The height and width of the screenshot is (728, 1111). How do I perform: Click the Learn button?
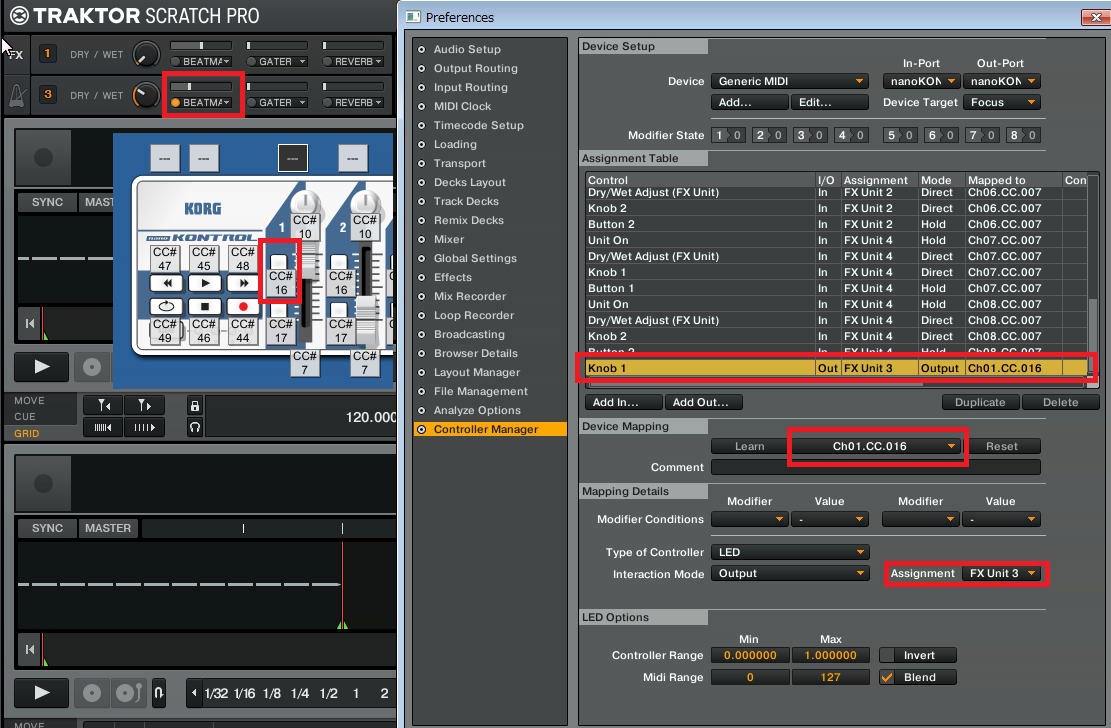[750, 447]
